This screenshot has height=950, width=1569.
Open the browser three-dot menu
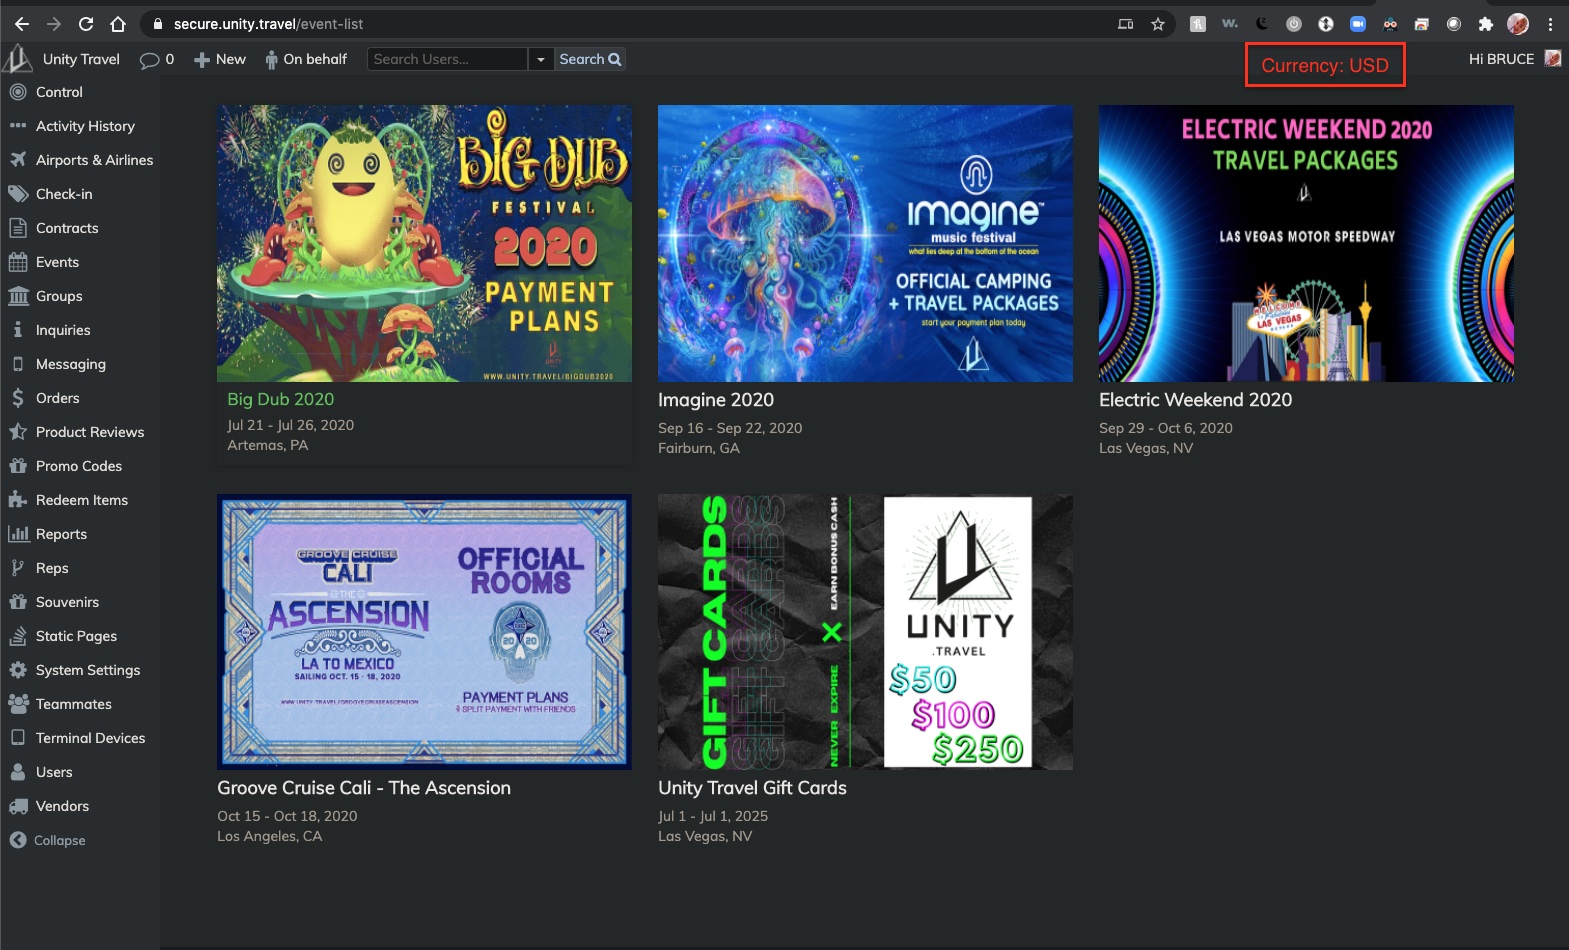[x=1551, y=24]
